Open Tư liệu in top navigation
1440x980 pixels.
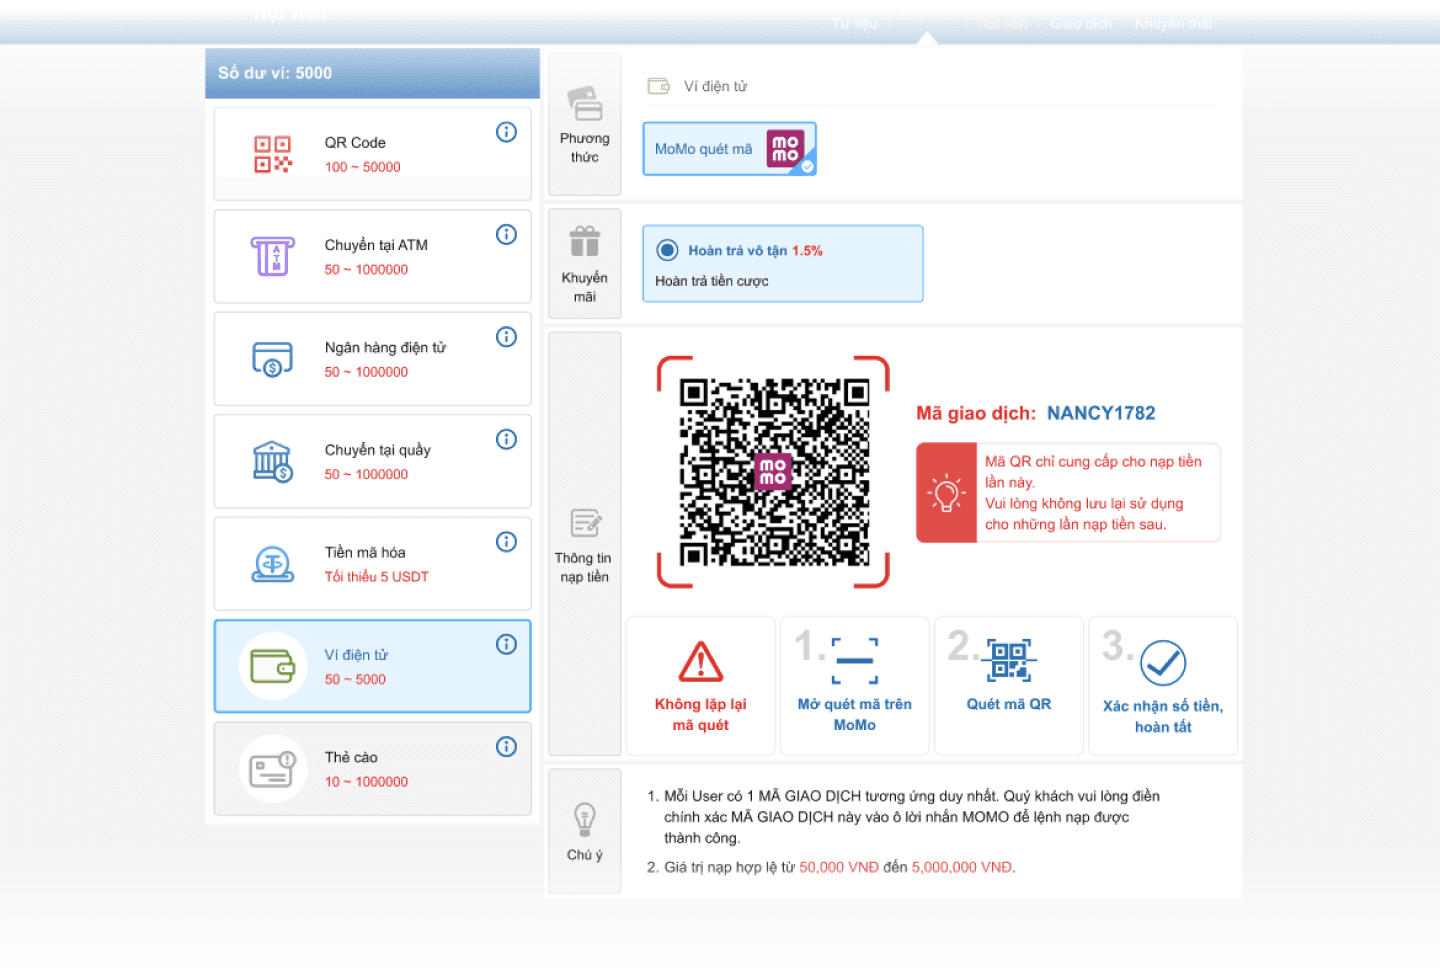coord(855,24)
